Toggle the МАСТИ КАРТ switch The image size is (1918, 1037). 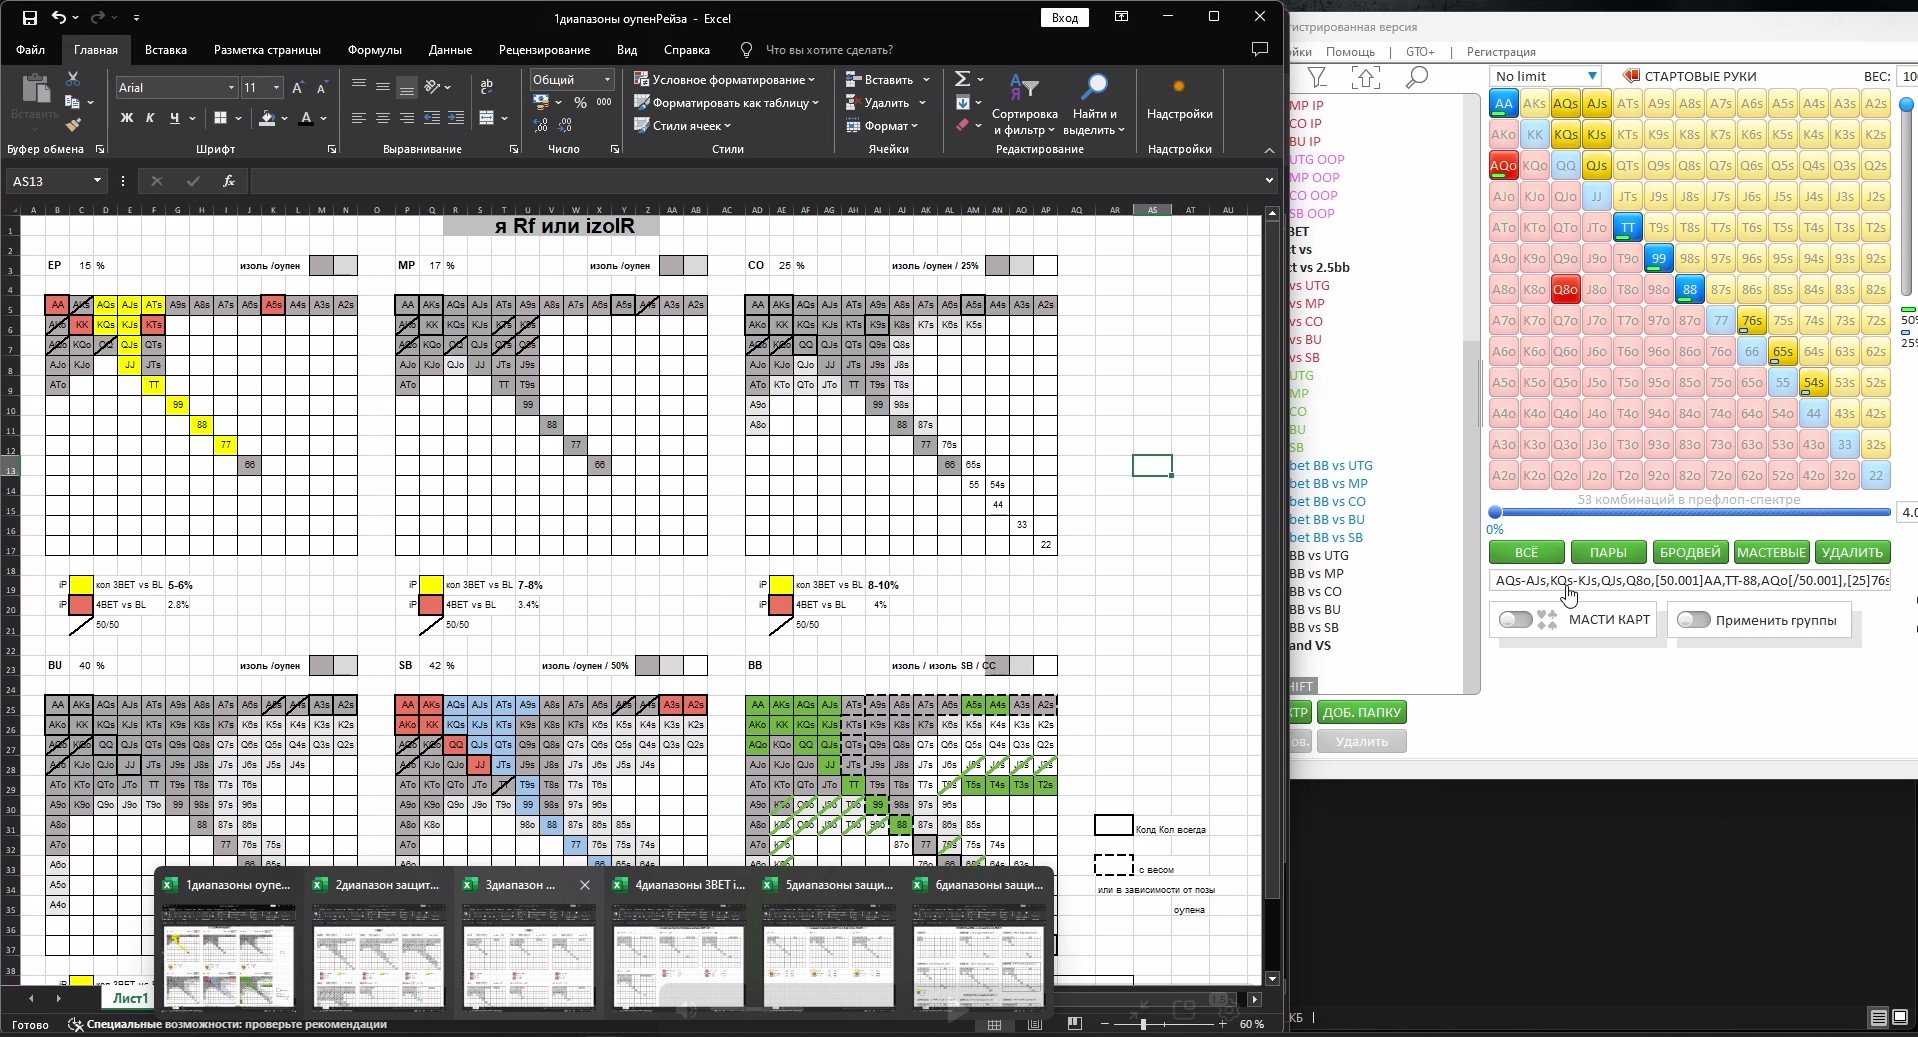coord(1516,620)
